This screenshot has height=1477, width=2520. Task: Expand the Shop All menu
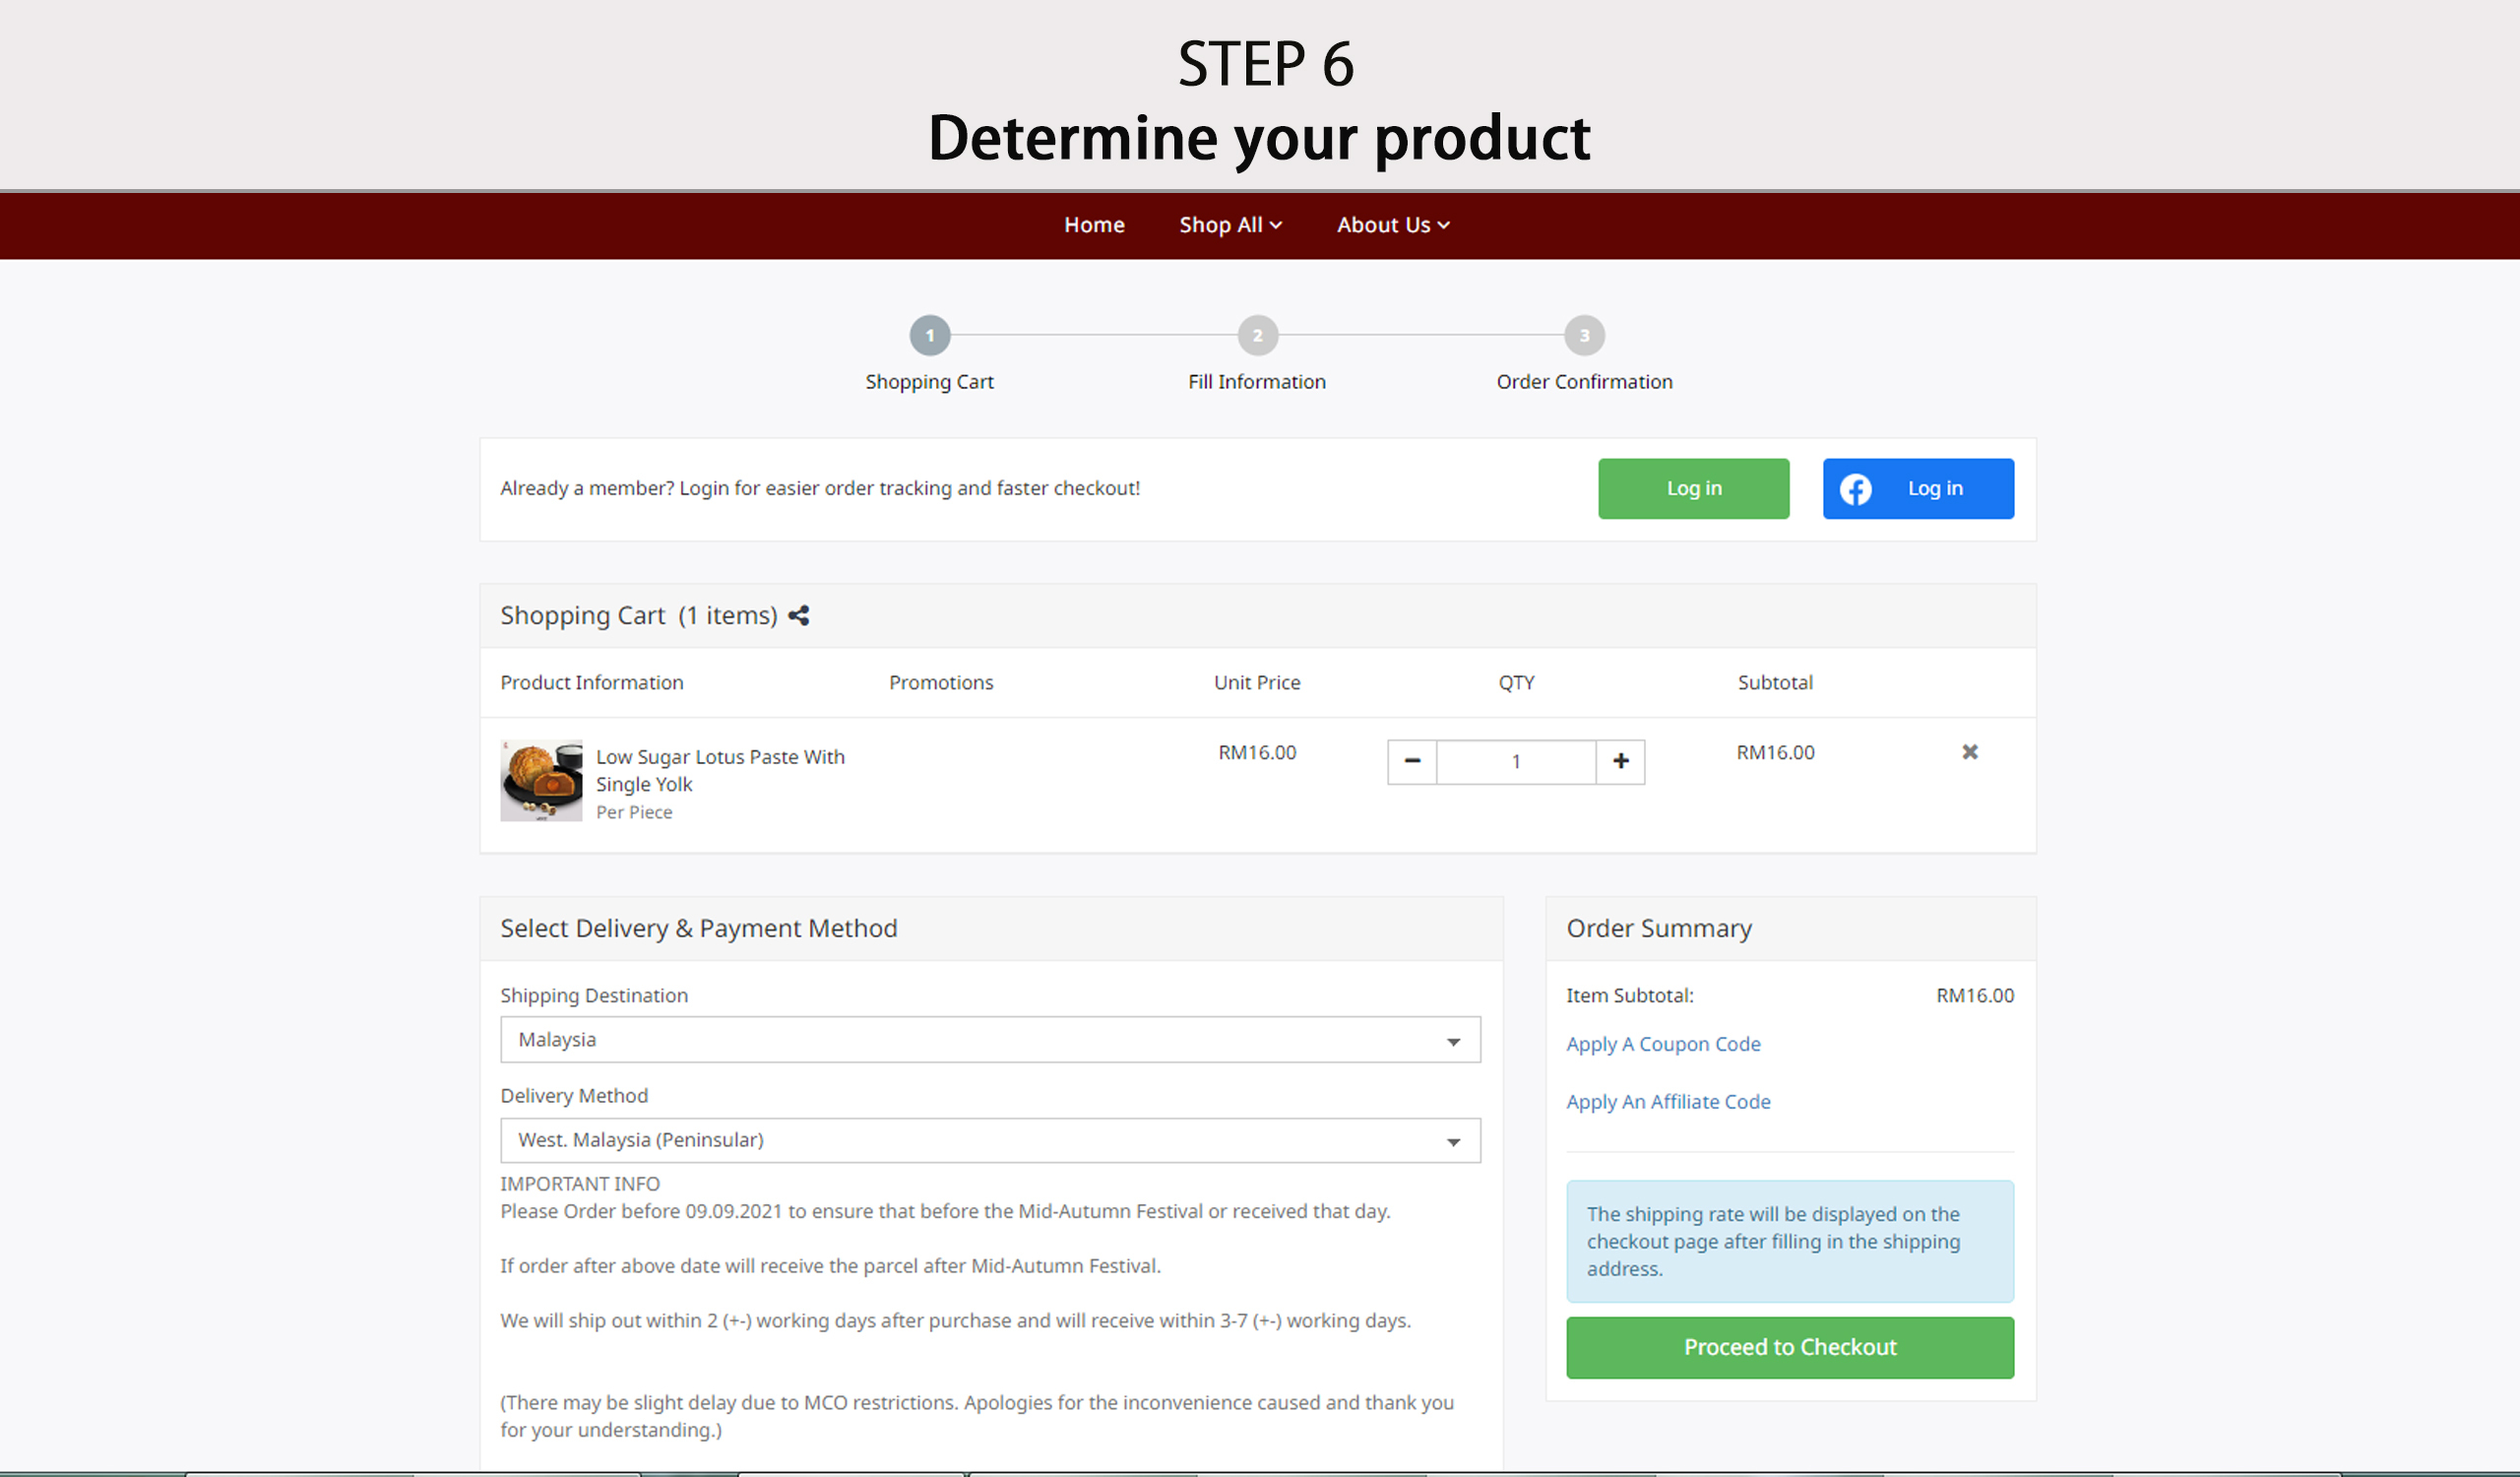pos(1229,225)
